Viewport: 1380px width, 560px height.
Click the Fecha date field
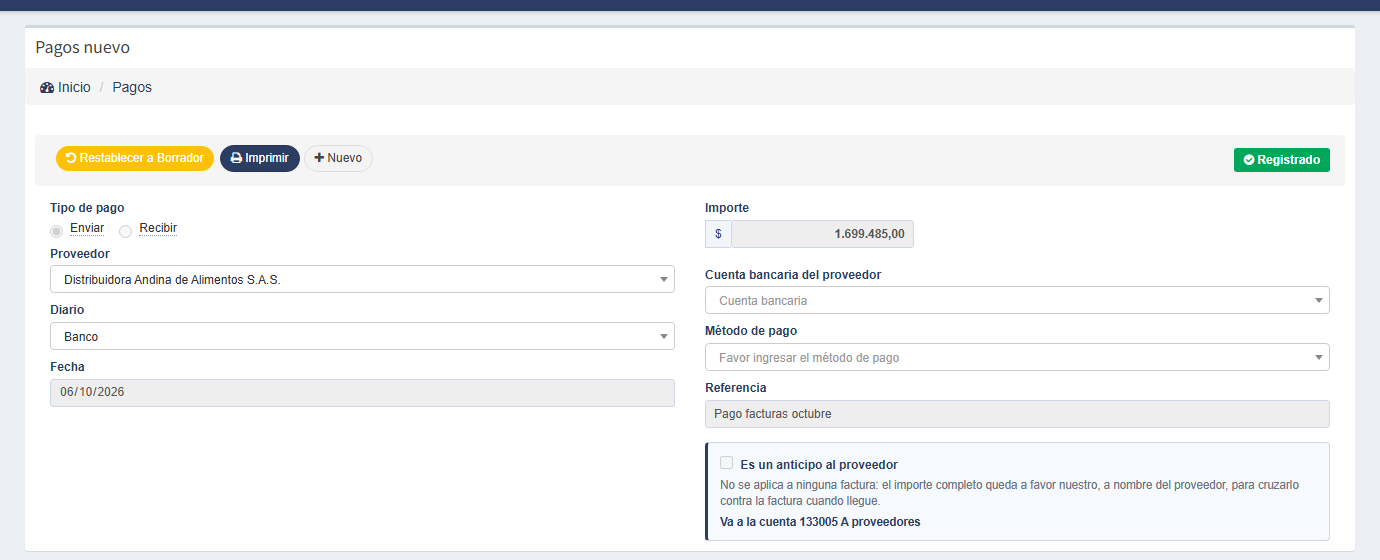(362, 393)
